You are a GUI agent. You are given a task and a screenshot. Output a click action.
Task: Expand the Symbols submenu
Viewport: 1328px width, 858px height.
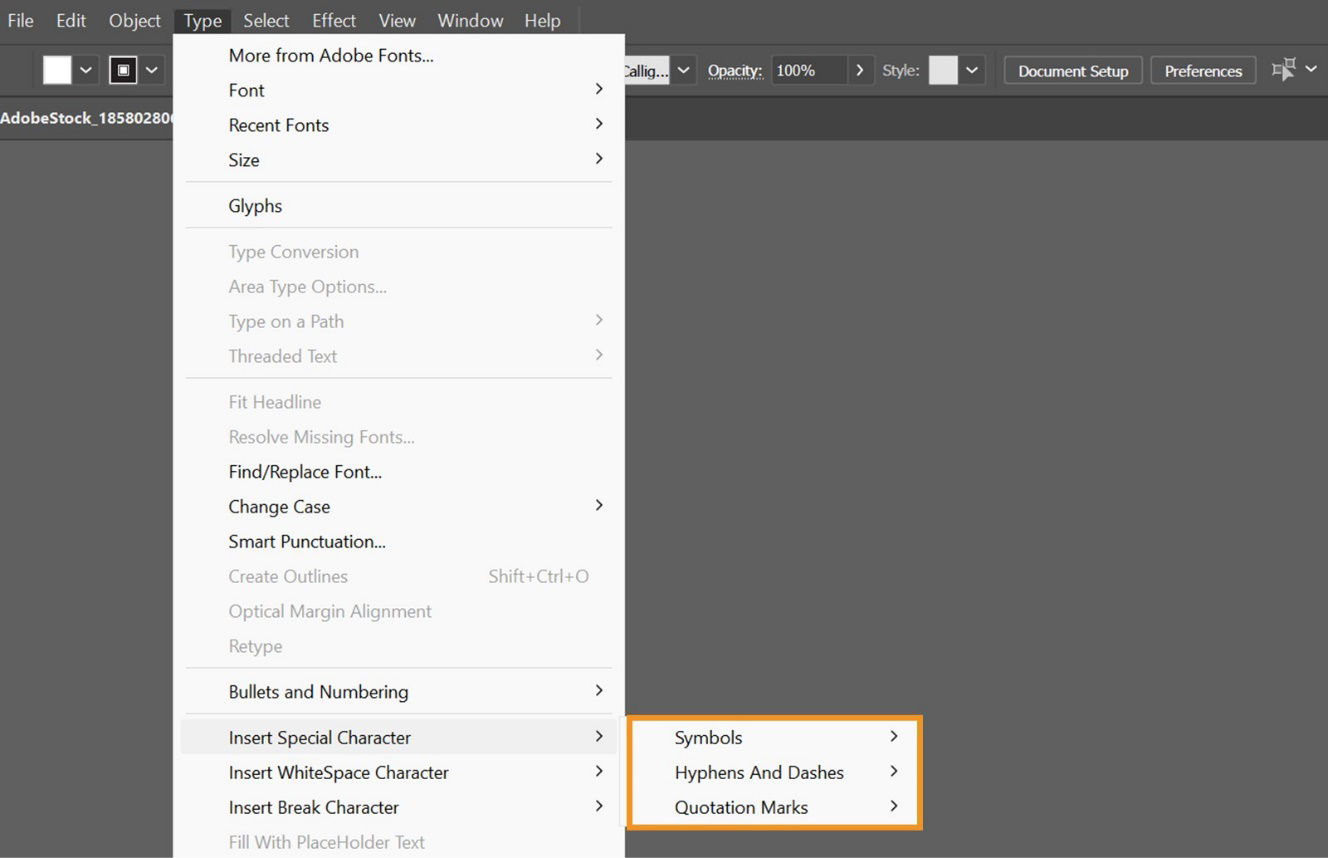[709, 737]
